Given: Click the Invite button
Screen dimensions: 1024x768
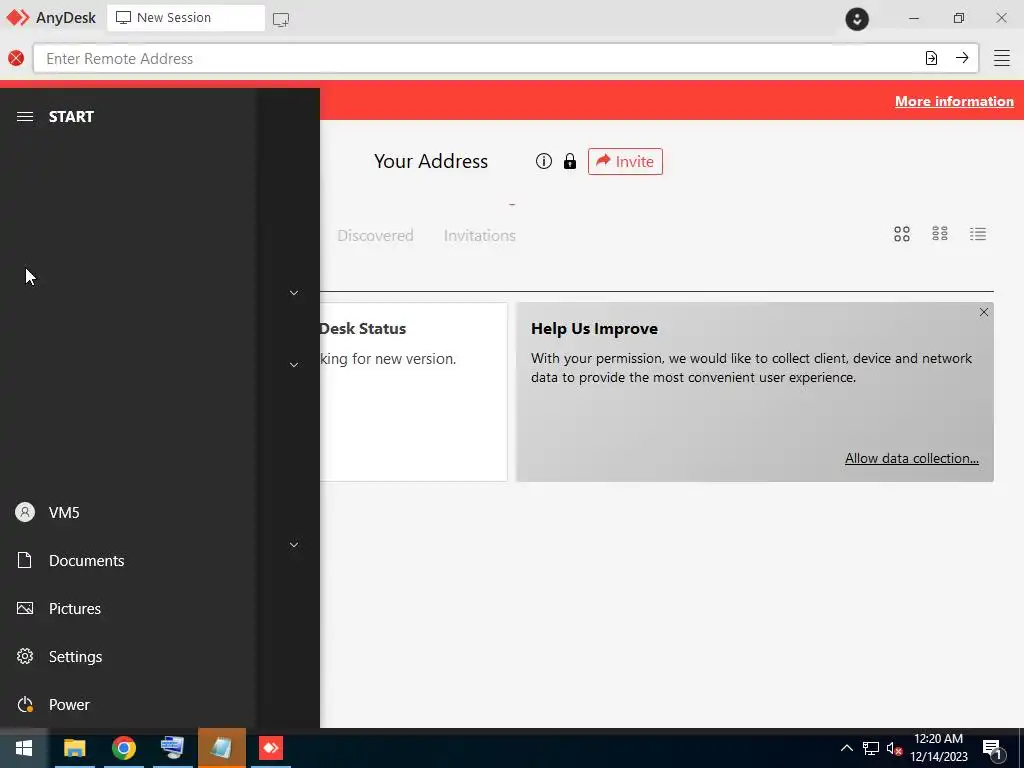Looking at the screenshot, I should tap(625, 161).
